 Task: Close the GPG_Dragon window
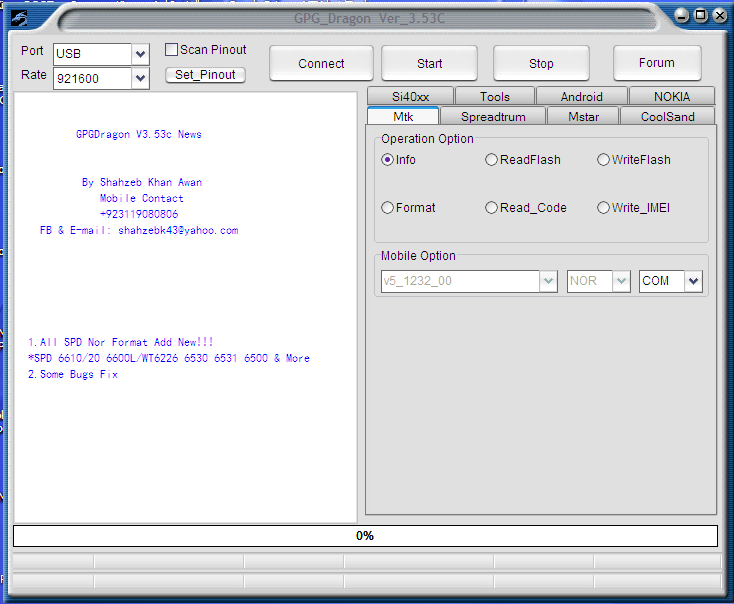click(719, 15)
